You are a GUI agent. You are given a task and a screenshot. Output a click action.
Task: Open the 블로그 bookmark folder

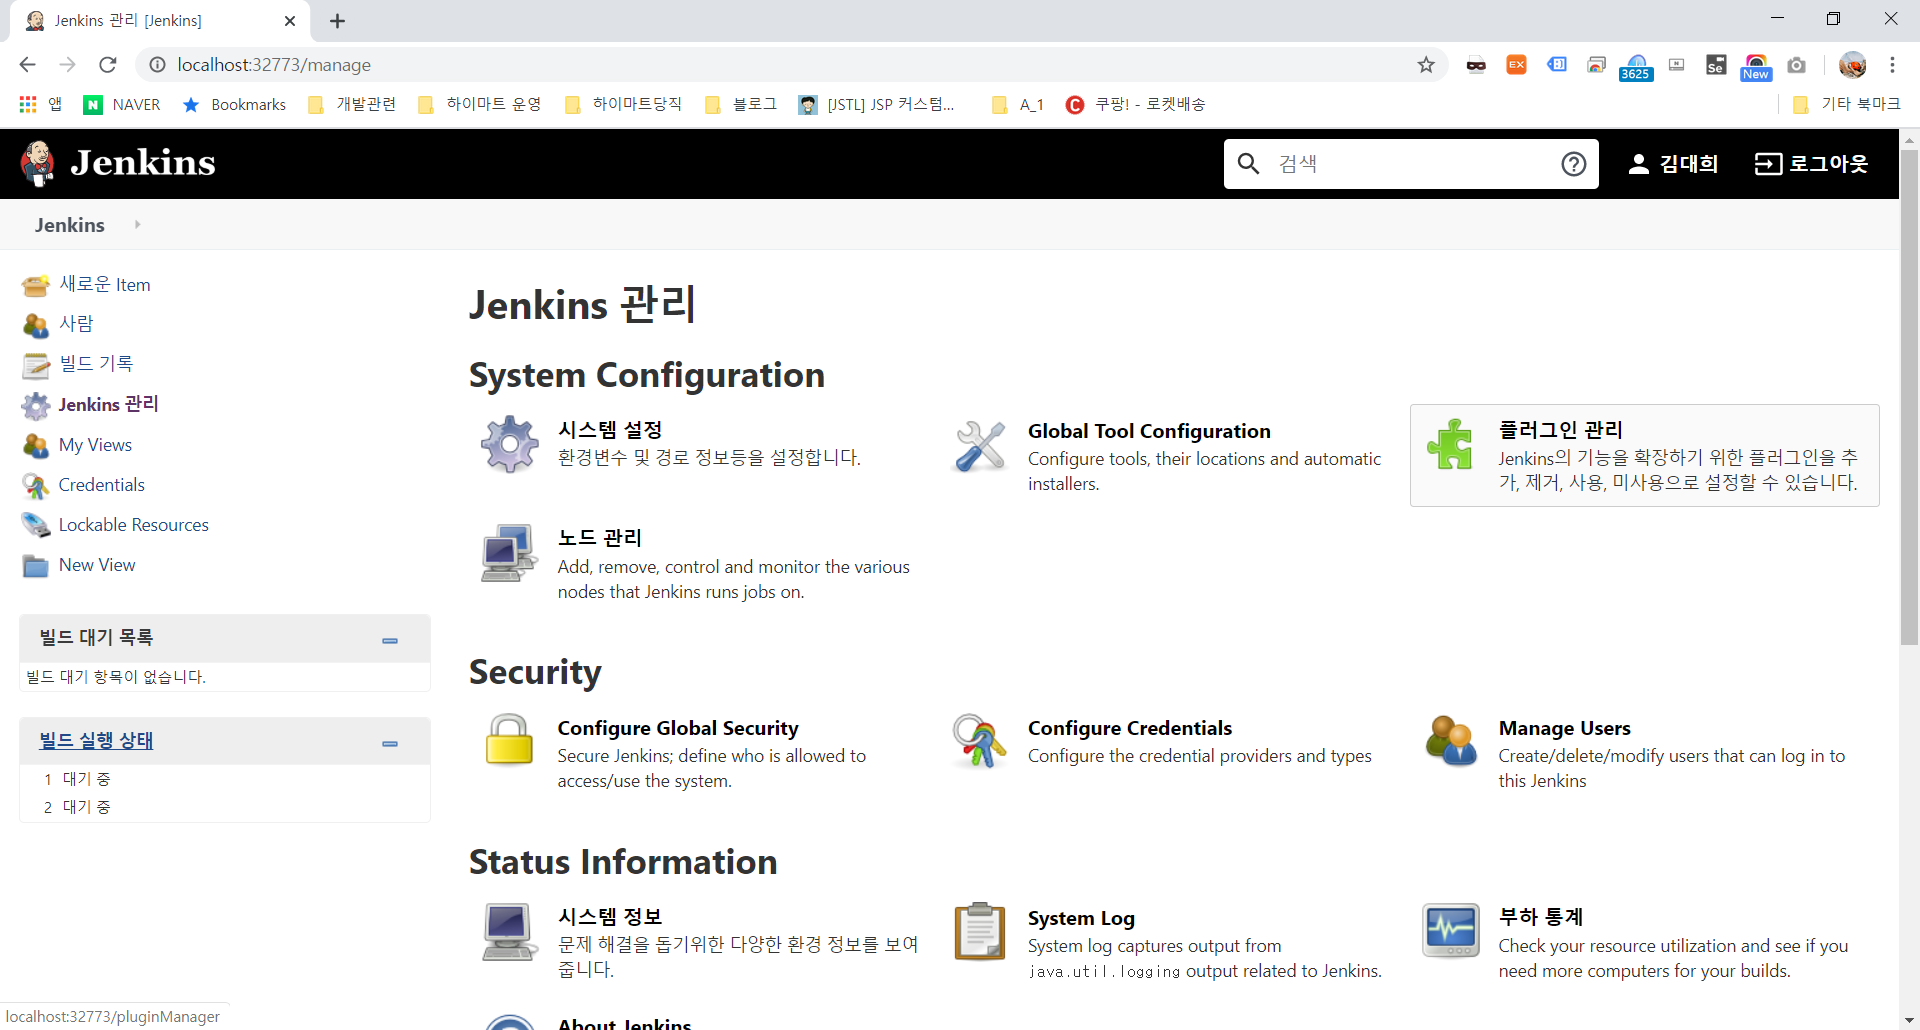(741, 104)
